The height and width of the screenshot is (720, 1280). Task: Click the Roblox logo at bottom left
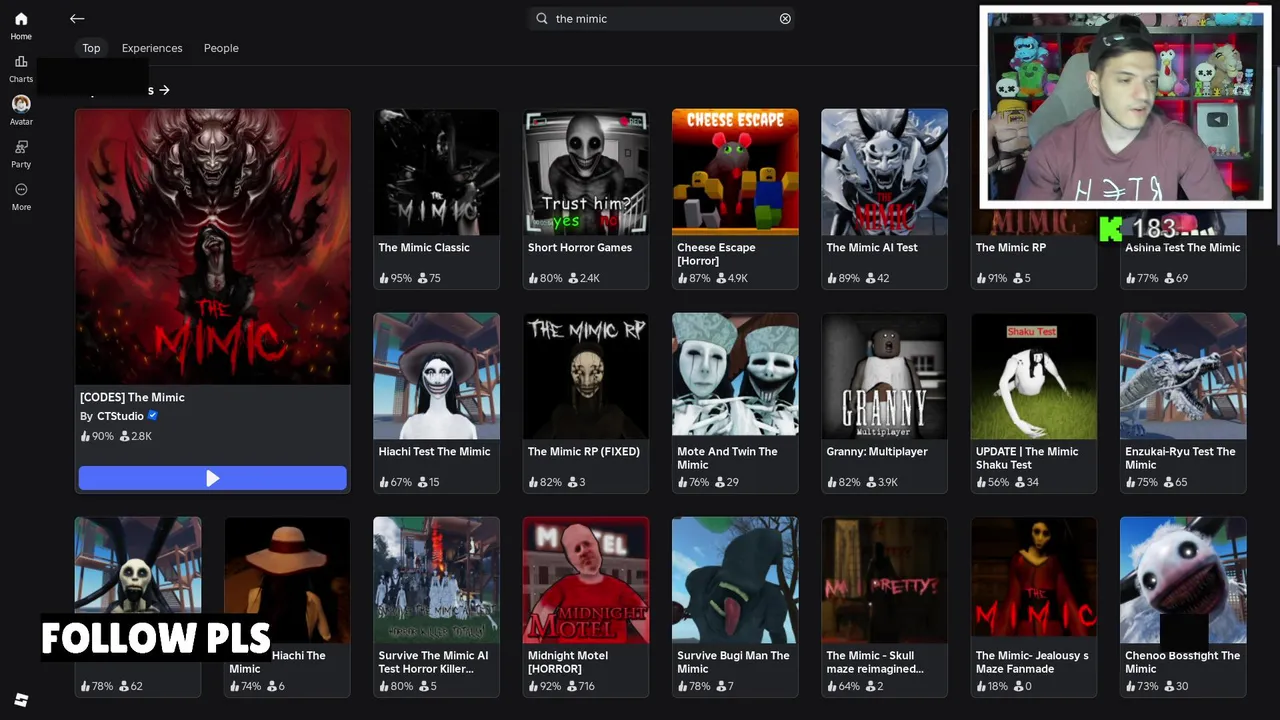pos(21,700)
